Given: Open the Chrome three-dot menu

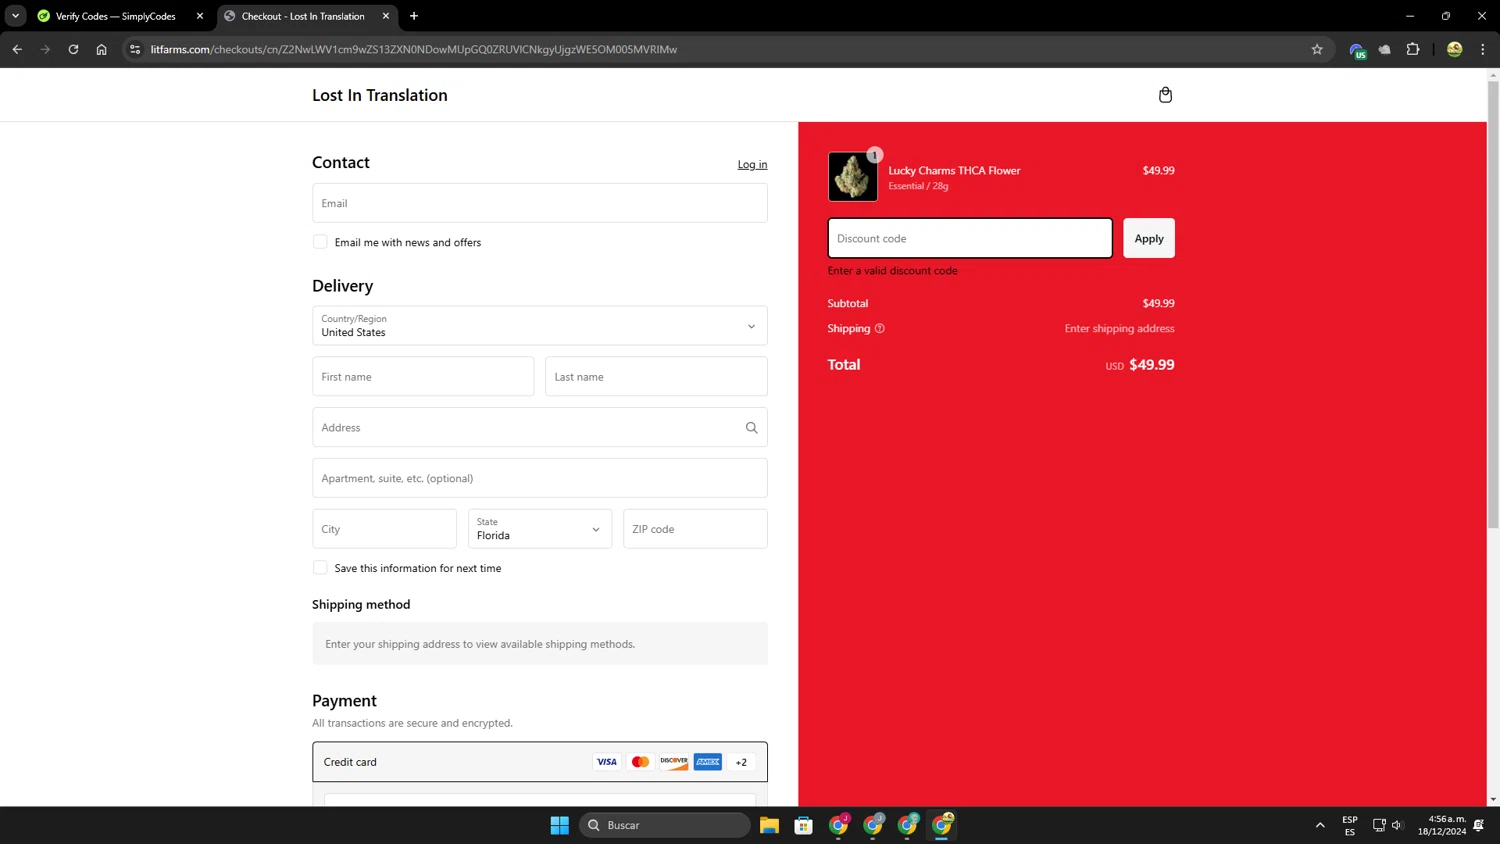Looking at the screenshot, I should pyautogui.click(x=1483, y=49).
